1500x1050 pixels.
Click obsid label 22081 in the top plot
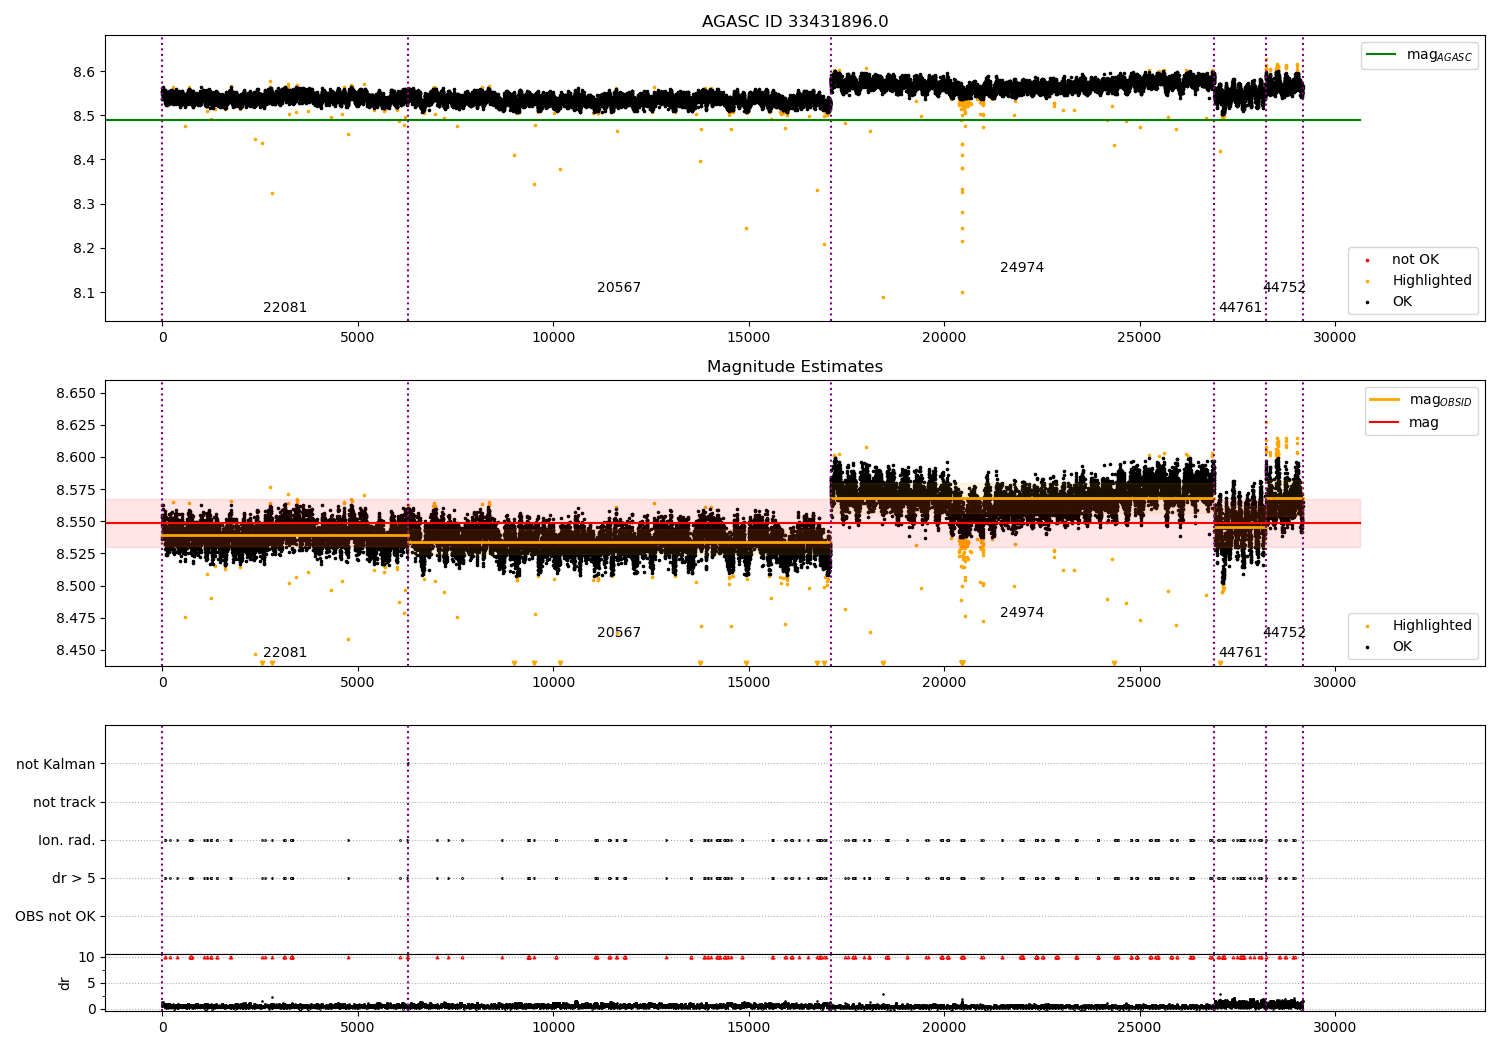(x=285, y=308)
